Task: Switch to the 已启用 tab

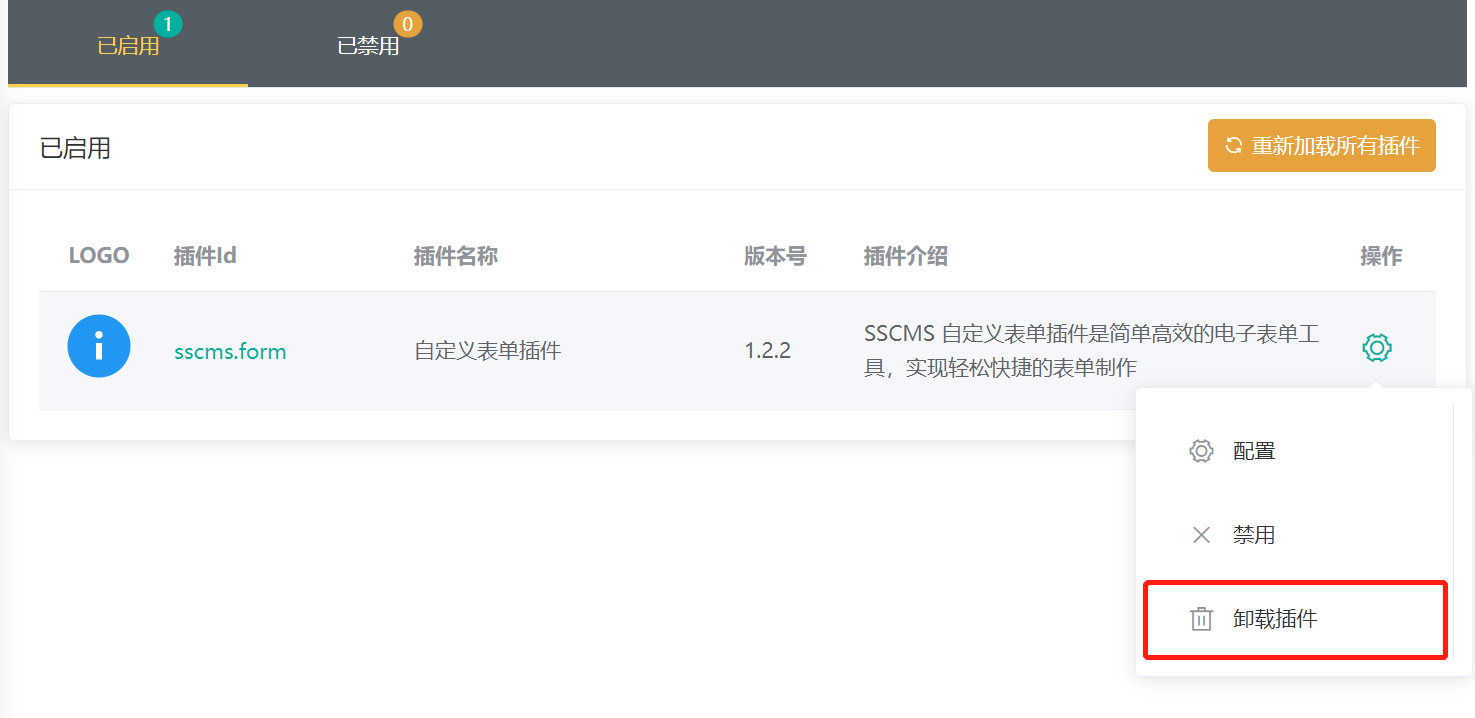Action: tap(128, 46)
